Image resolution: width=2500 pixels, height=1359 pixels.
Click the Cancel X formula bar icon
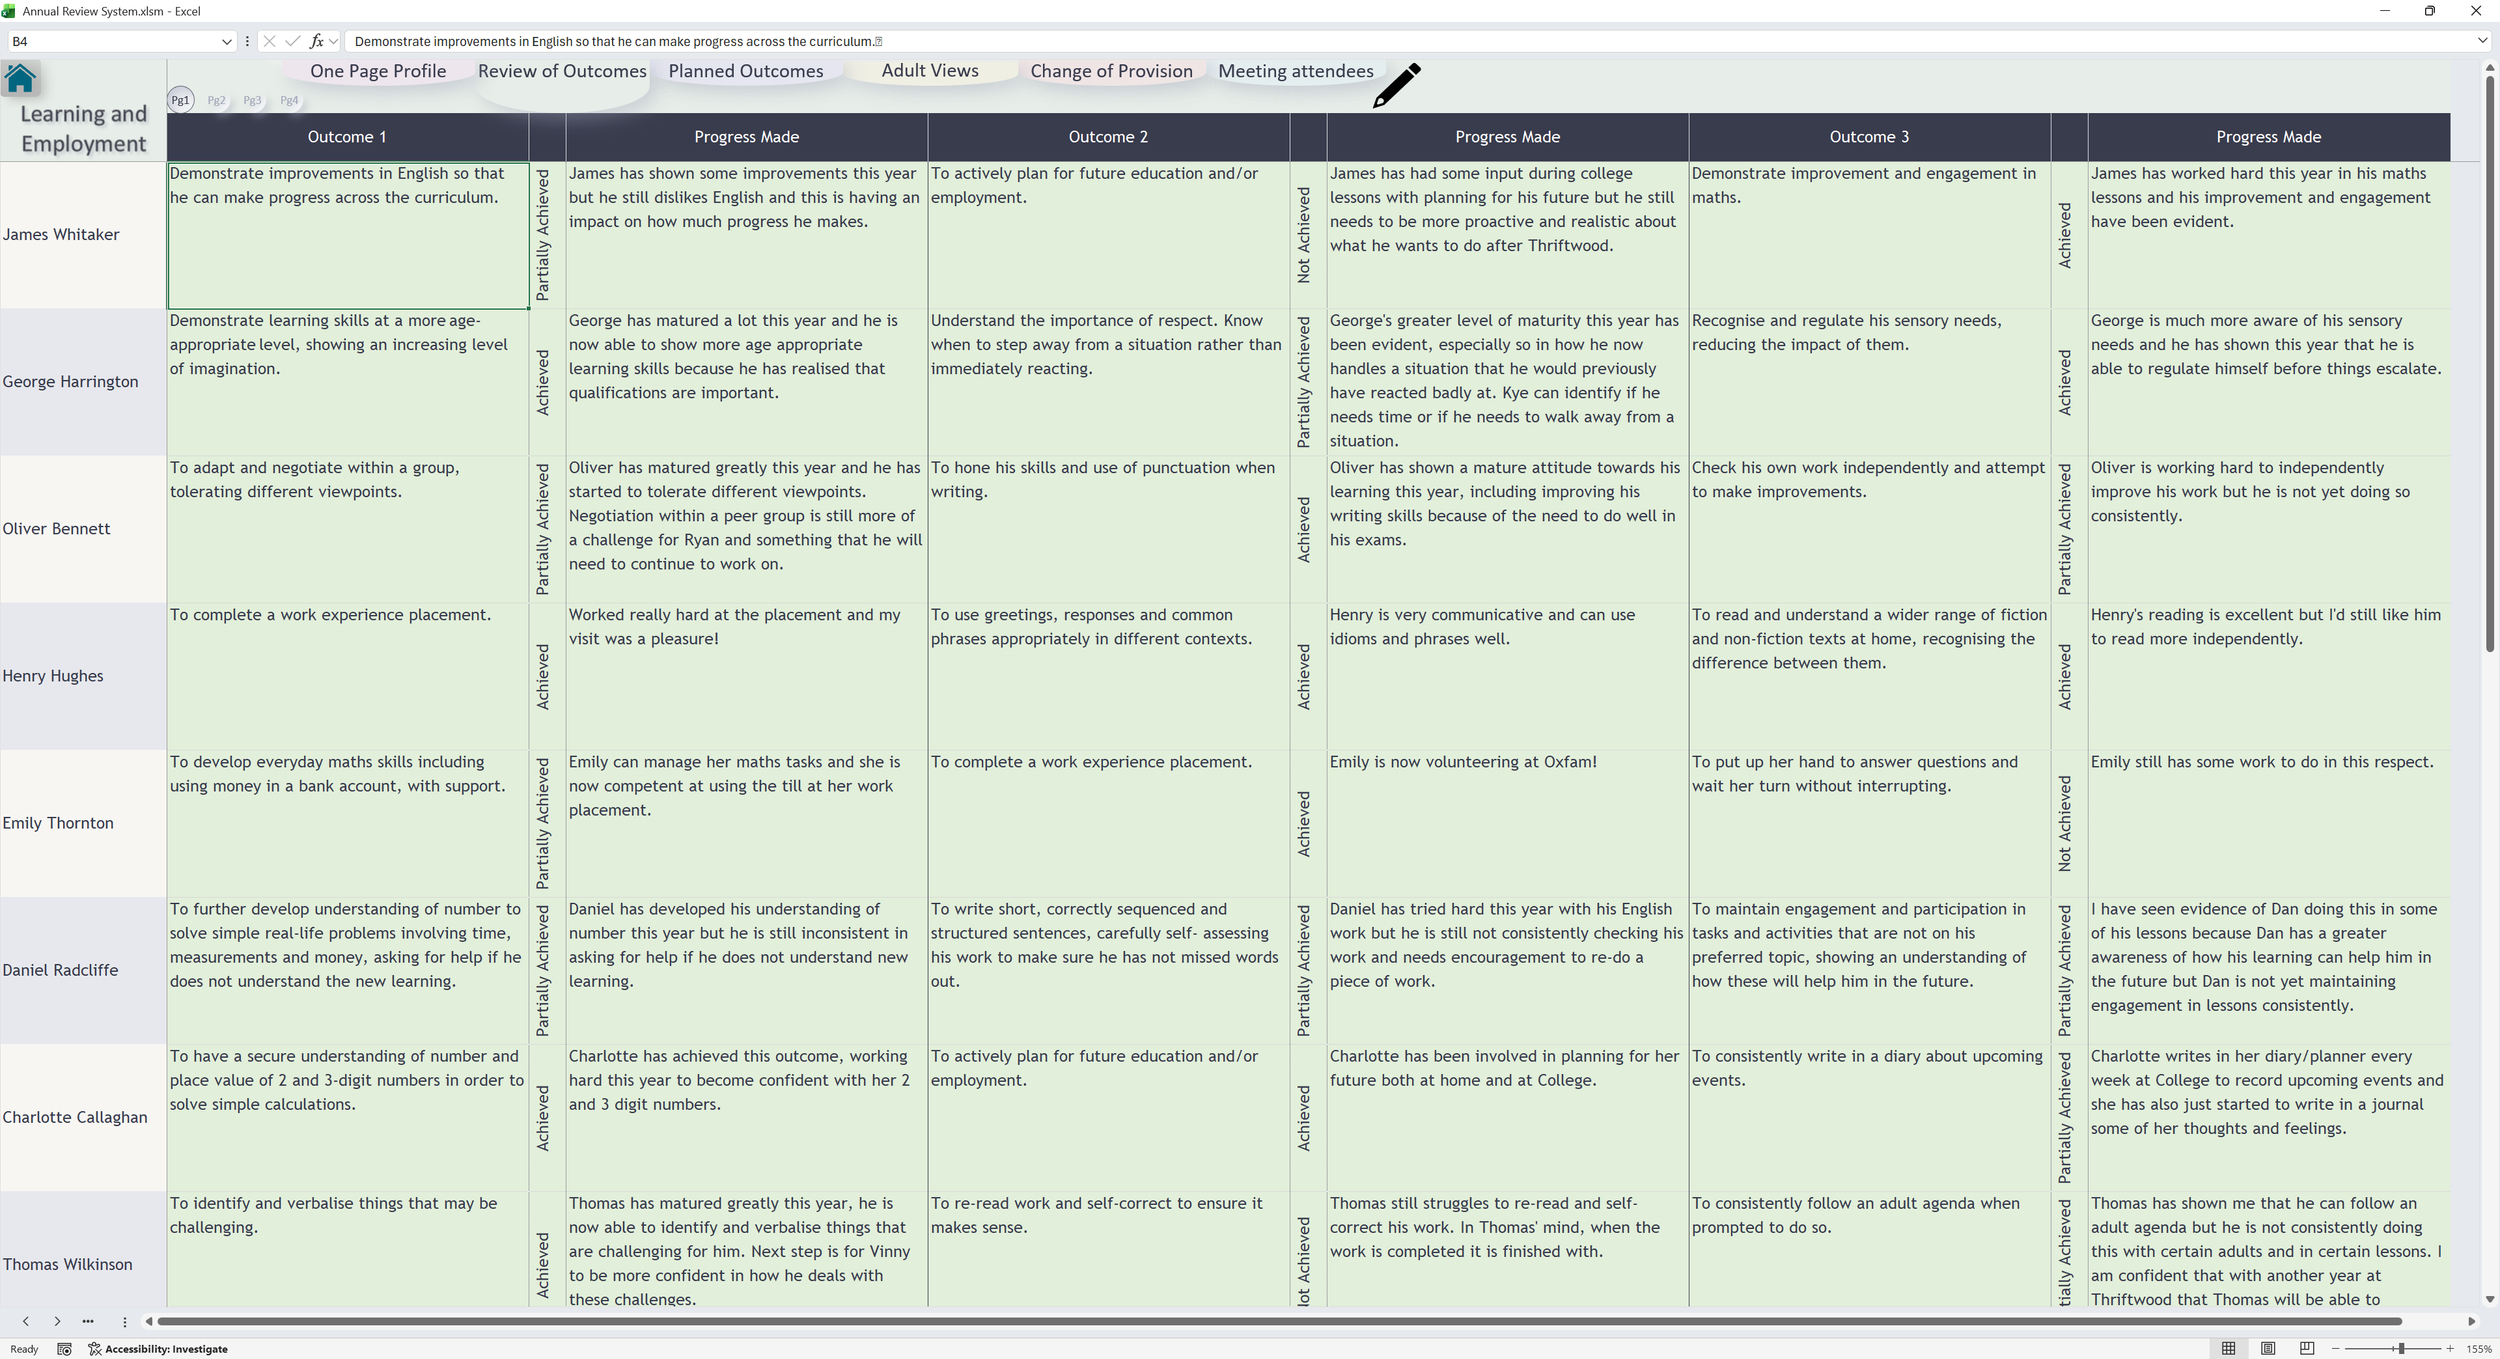pos(268,41)
